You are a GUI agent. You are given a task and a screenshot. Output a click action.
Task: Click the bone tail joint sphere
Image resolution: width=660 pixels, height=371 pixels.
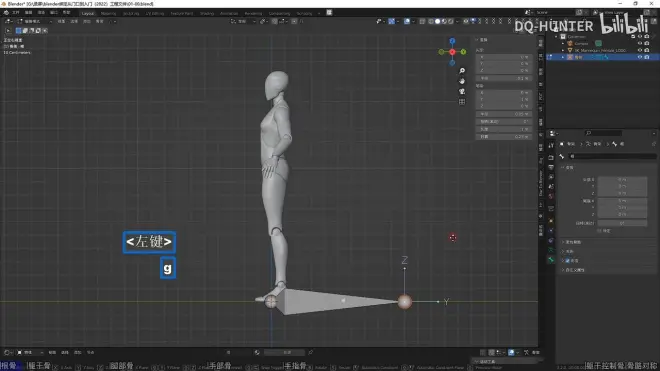tap(405, 302)
